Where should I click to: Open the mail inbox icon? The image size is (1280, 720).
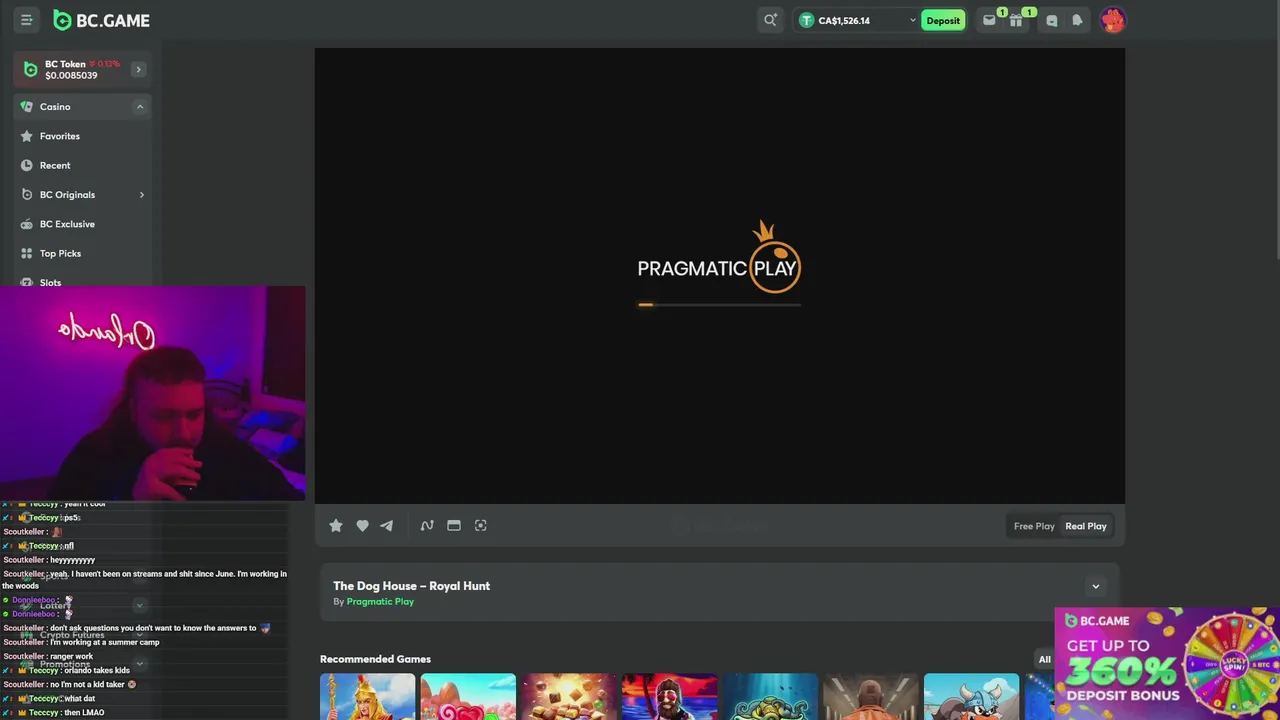[989, 20]
